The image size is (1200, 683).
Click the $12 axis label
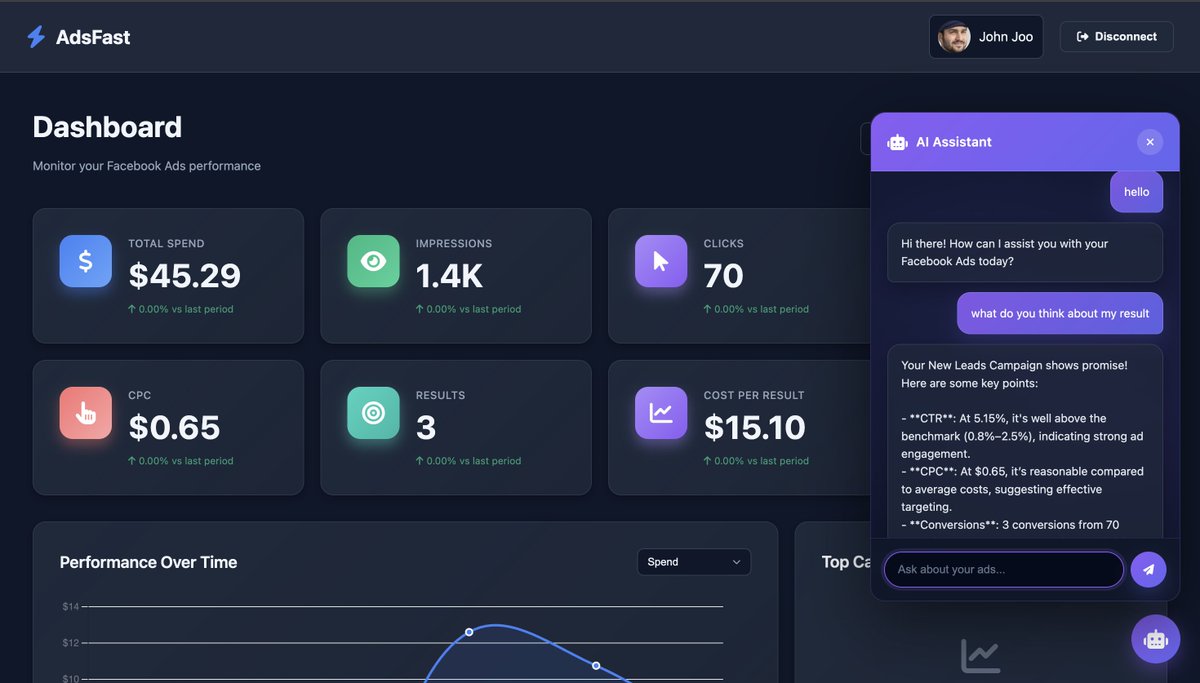[x=71, y=642]
